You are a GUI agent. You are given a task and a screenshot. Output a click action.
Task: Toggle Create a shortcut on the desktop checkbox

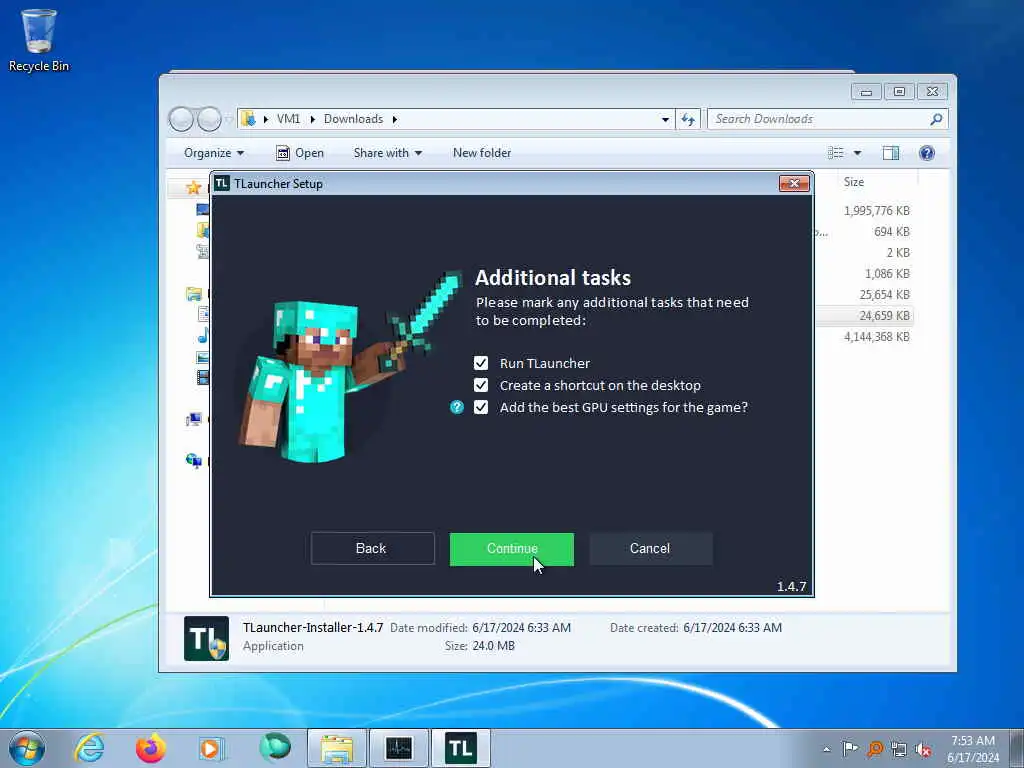tap(481, 385)
